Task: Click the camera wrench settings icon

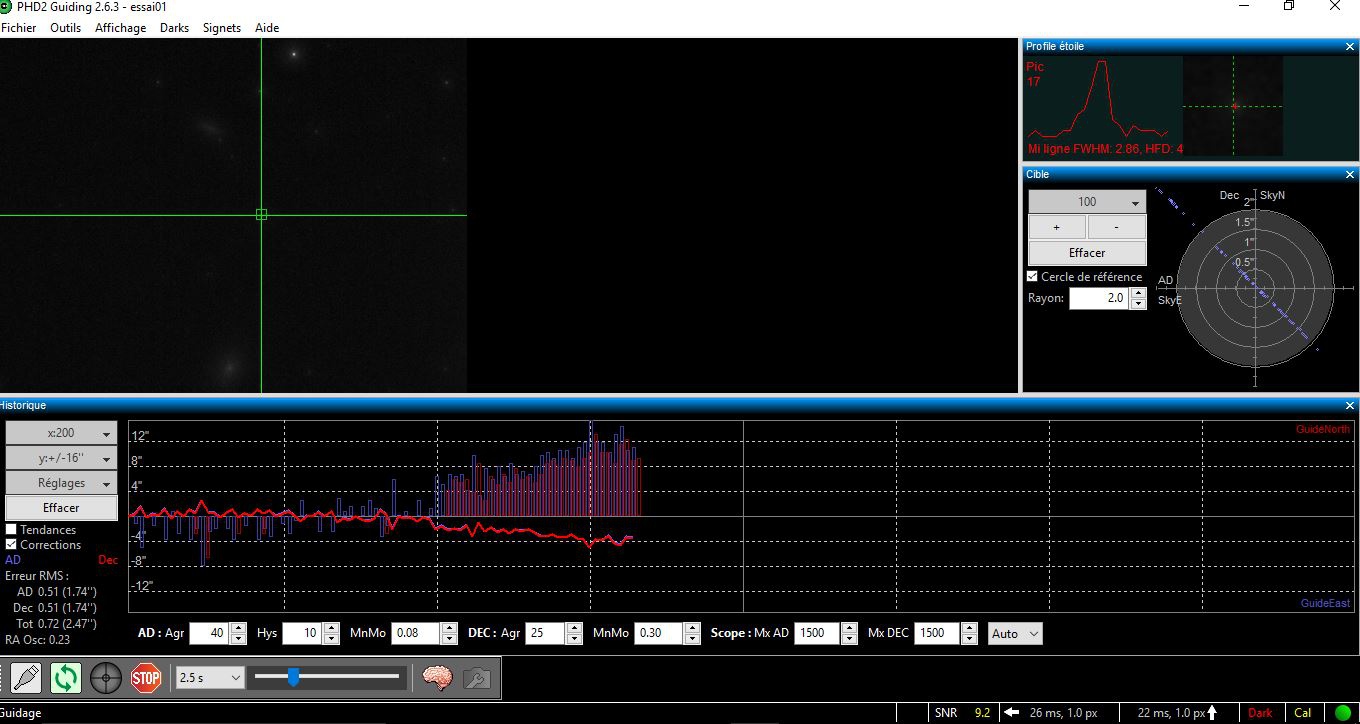Action: 476,678
